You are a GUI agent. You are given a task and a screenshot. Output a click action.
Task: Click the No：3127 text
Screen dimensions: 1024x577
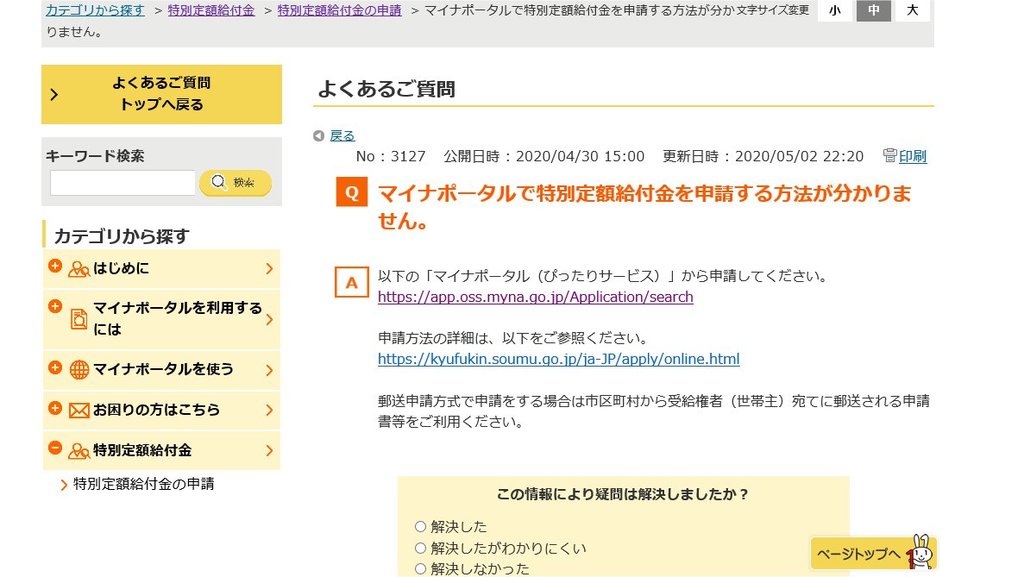[x=391, y=157]
